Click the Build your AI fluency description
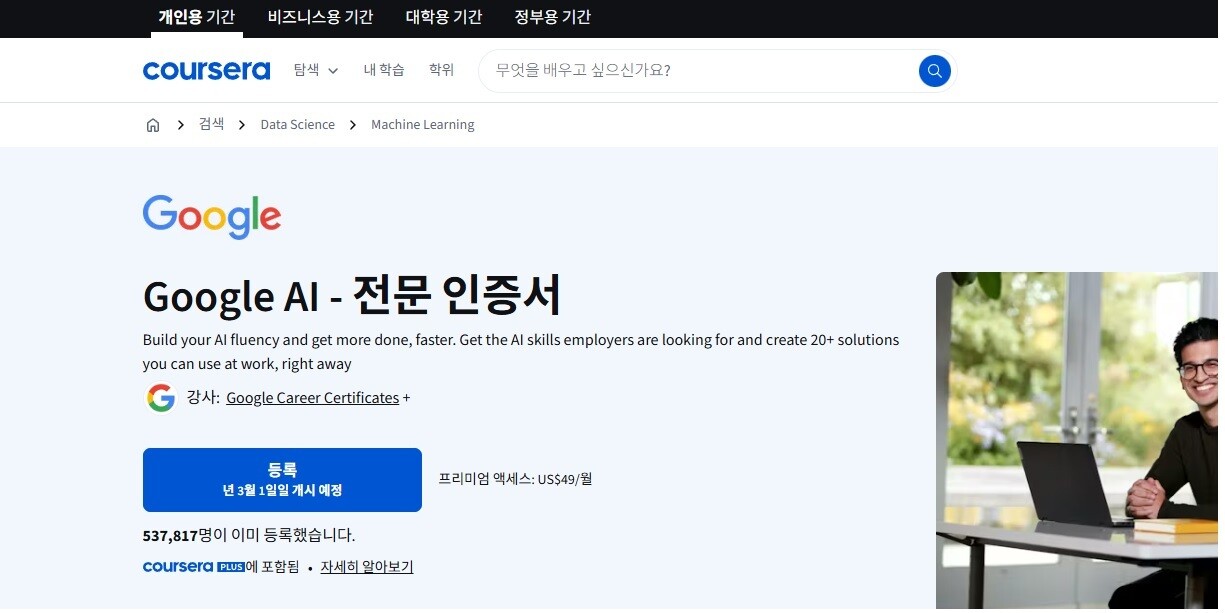Image resolution: width=1225 pixels, height=613 pixels. point(521,352)
